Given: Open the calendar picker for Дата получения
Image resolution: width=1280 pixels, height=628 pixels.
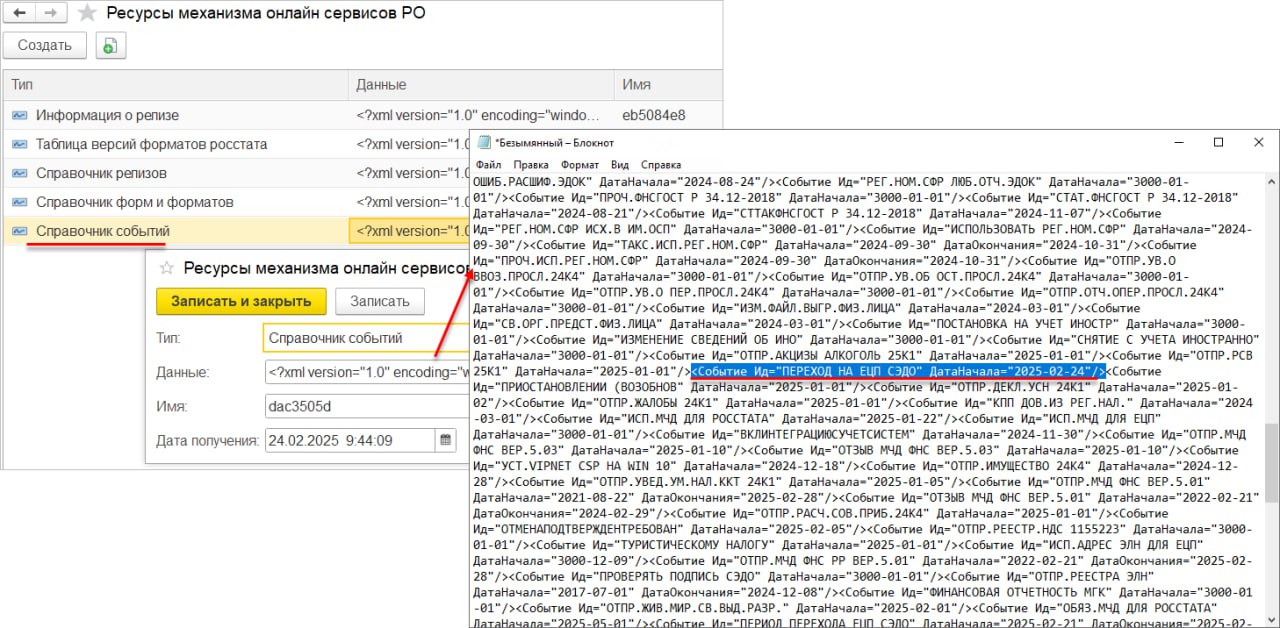Looking at the screenshot, I should 445,440.
